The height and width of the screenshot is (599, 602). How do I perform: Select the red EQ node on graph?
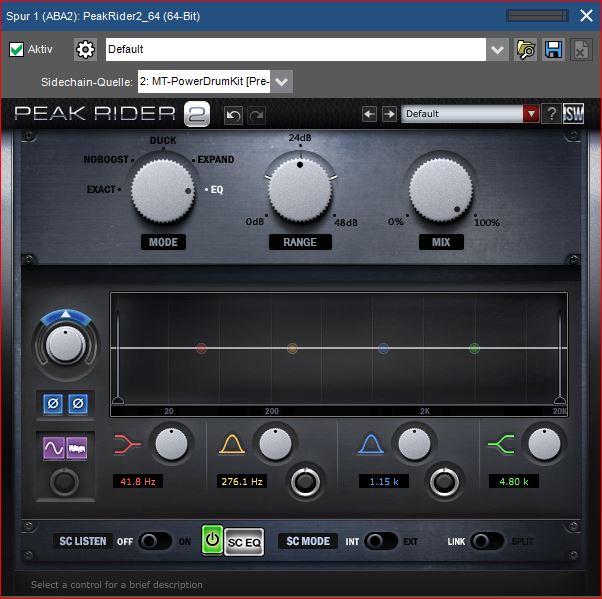click(x=202, y=348)
